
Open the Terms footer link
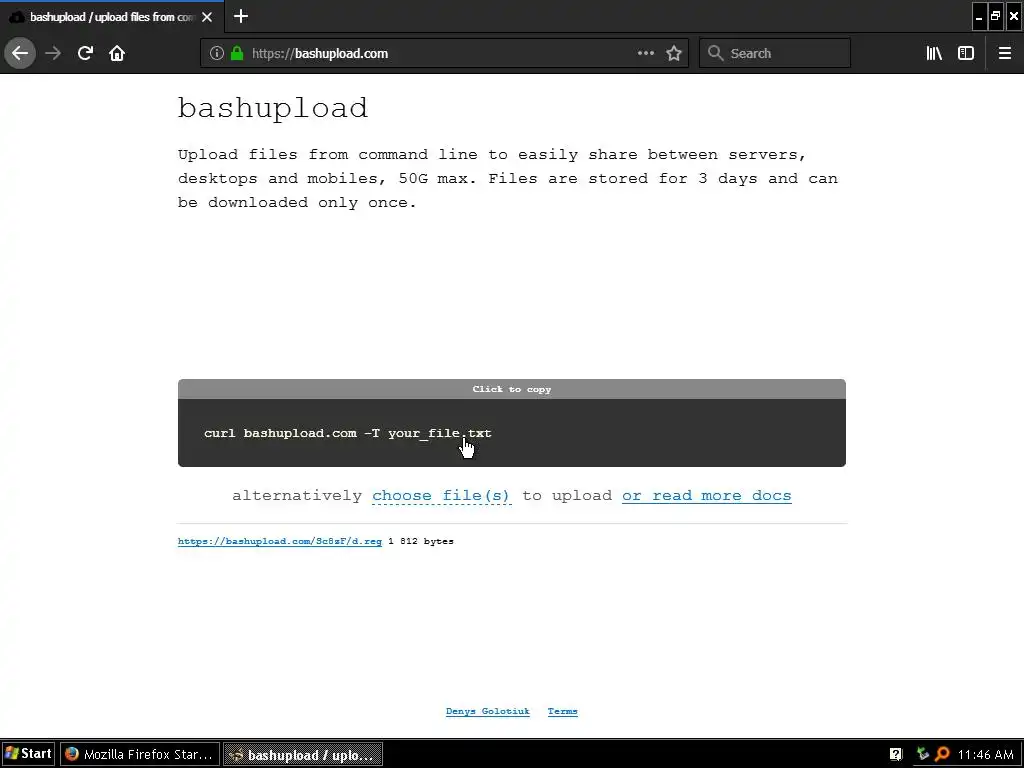(562, 711)
